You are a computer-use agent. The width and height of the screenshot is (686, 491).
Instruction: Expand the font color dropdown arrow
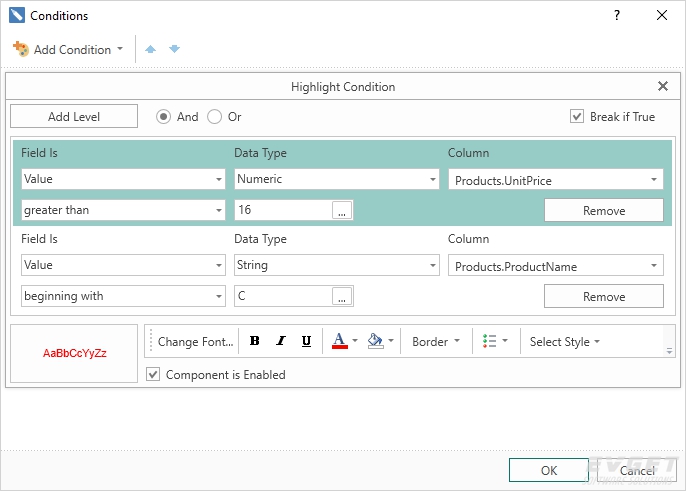point(355,341)
